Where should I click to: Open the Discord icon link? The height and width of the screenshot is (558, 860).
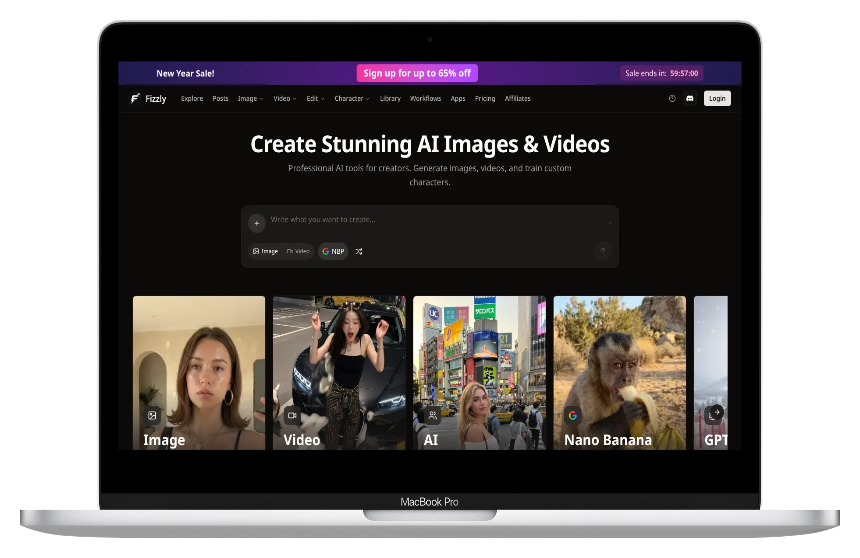coord(689,98)
